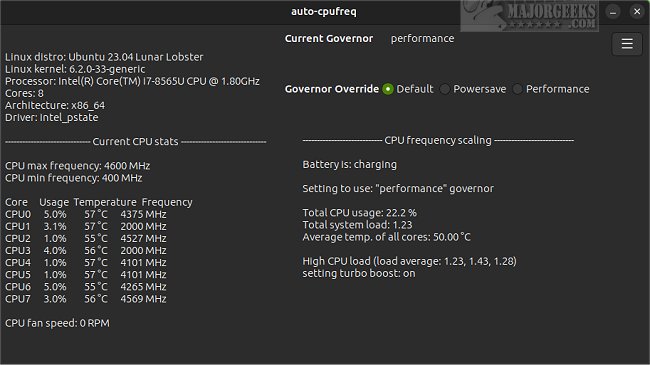This screenshot has width=650, height=365.
Task: Click the CPU0 stats row
Action: pos(86,214)
